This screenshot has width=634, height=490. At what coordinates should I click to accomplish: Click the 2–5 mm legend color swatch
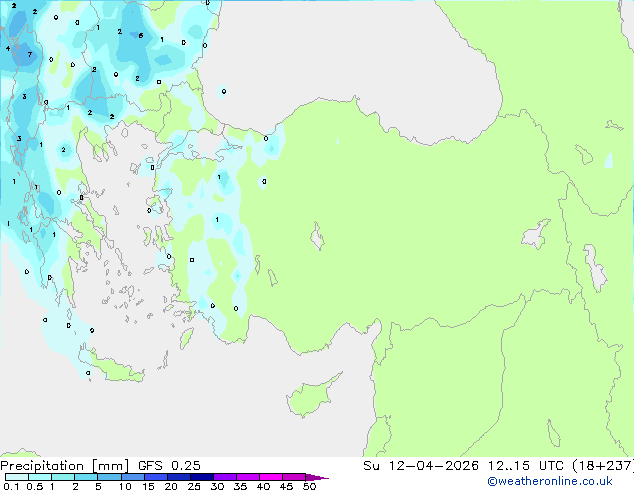click(86, 477)
